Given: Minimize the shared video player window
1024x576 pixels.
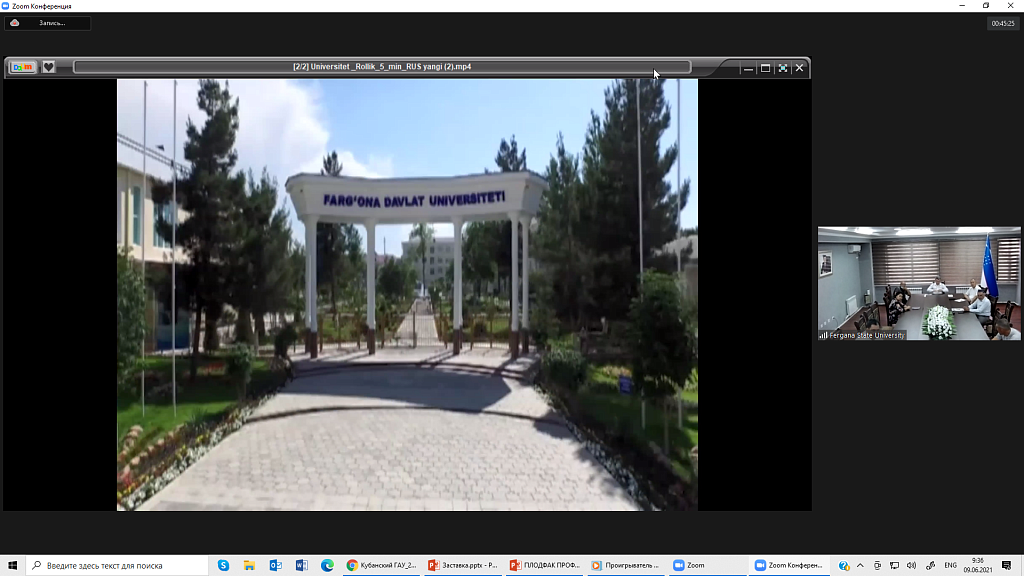Looking at the screenshot, I should tap(748, 68).
